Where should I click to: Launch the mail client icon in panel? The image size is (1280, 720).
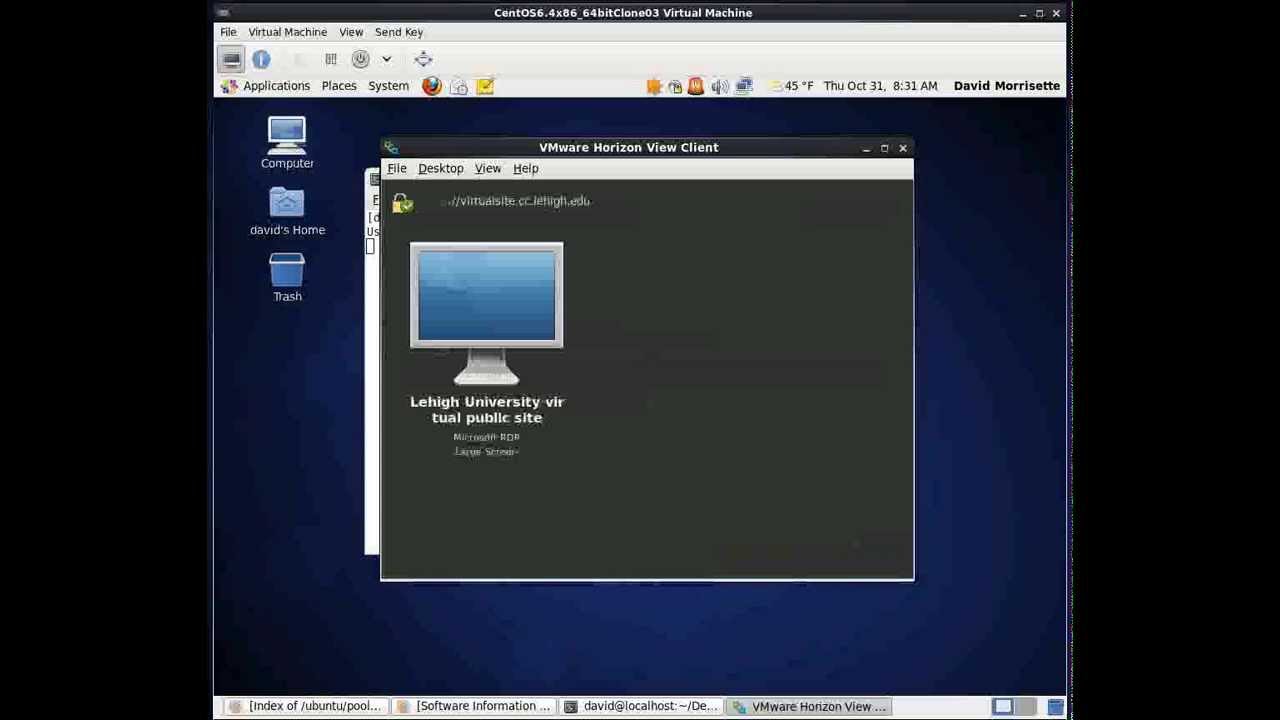click(x=458, y=86)
